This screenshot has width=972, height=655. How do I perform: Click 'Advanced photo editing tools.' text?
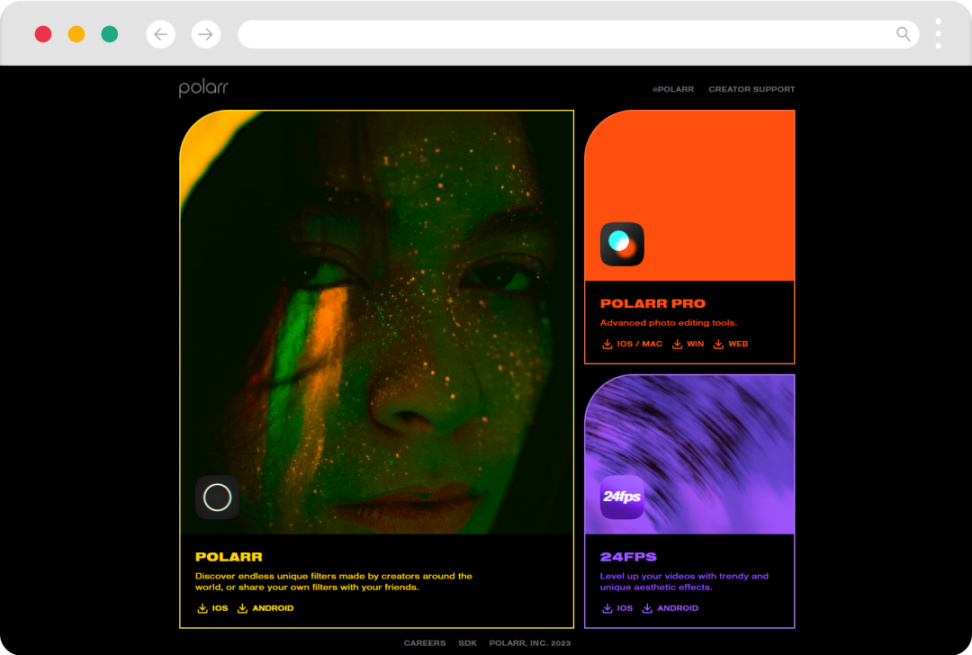click(x=668, y=323)
